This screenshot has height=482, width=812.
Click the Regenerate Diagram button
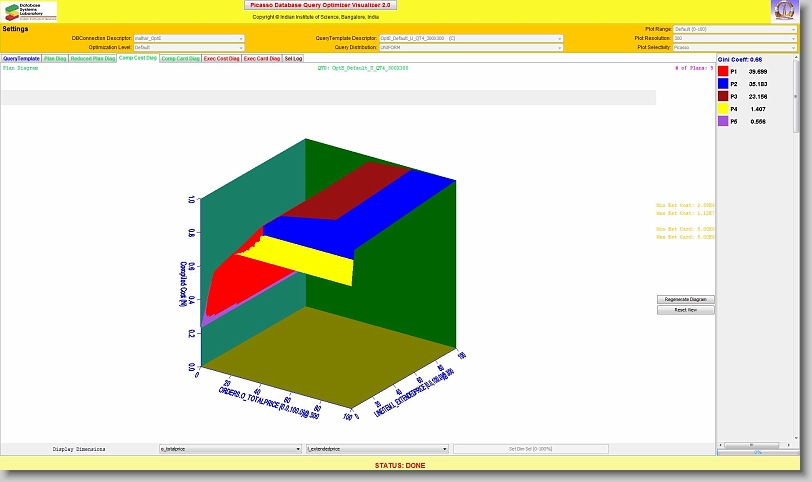tap(685, 299)
